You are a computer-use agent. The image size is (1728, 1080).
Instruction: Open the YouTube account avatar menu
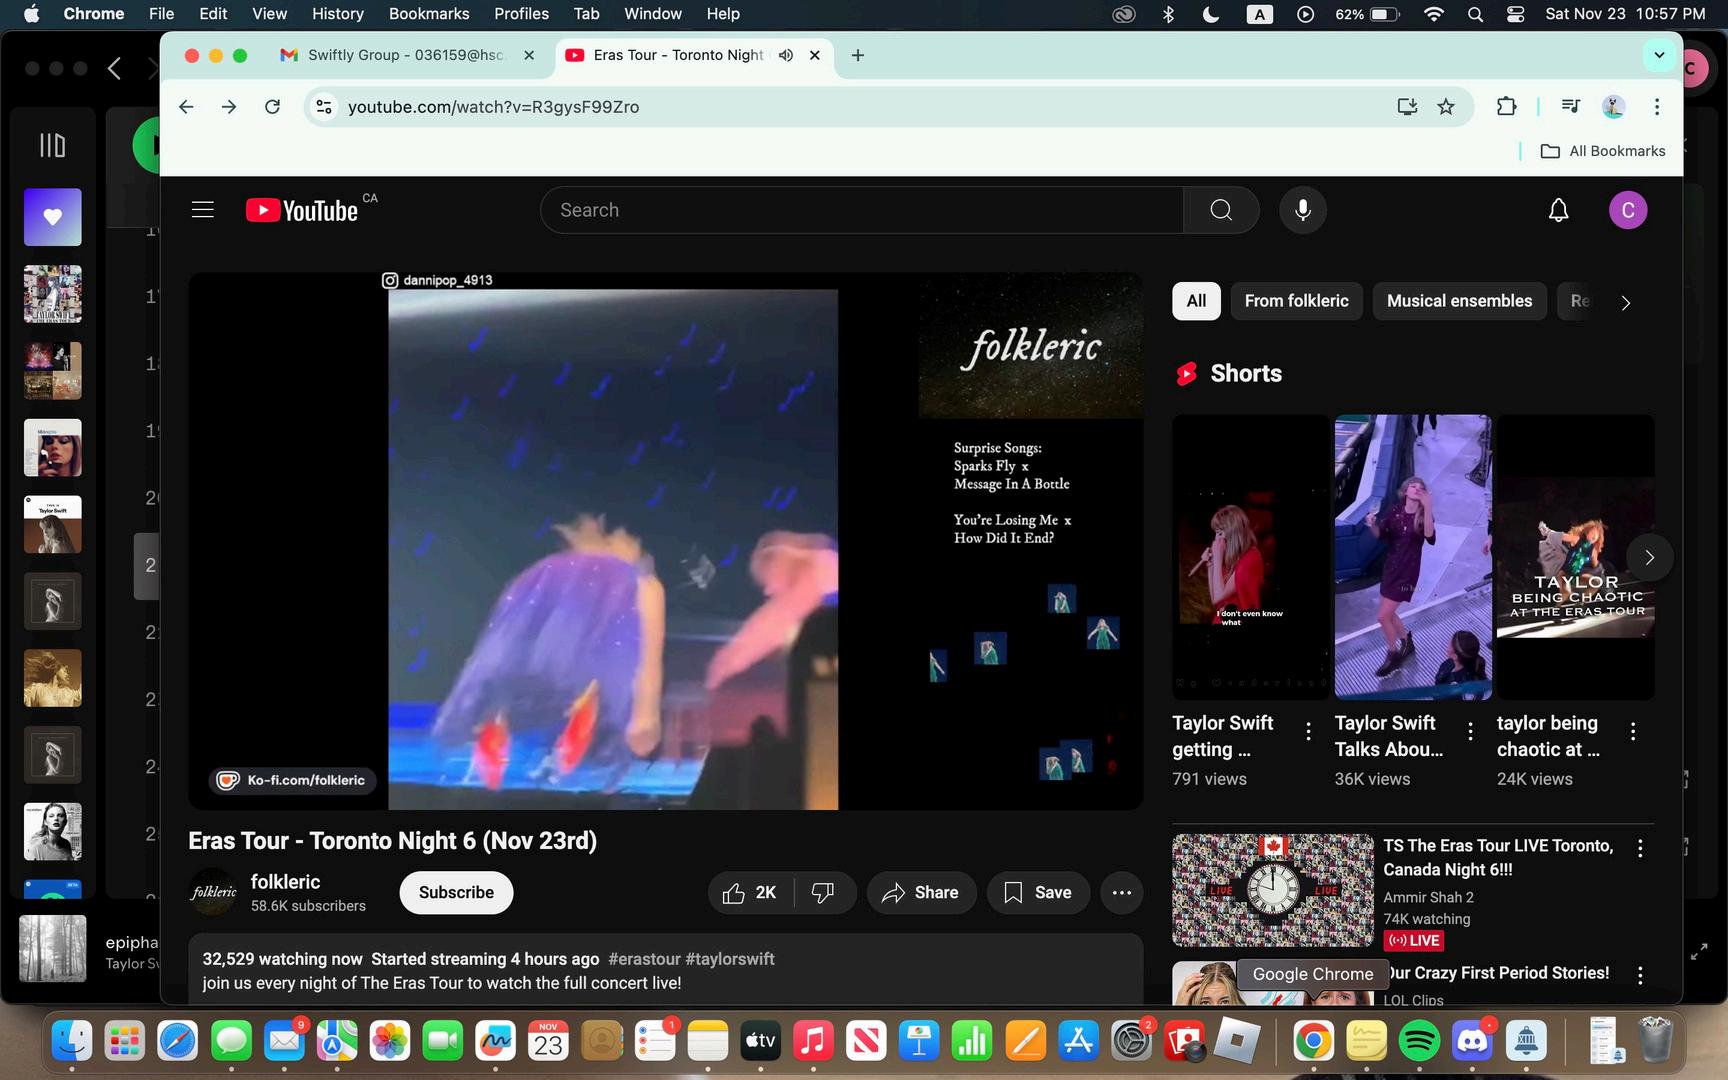coord(1628,210)
